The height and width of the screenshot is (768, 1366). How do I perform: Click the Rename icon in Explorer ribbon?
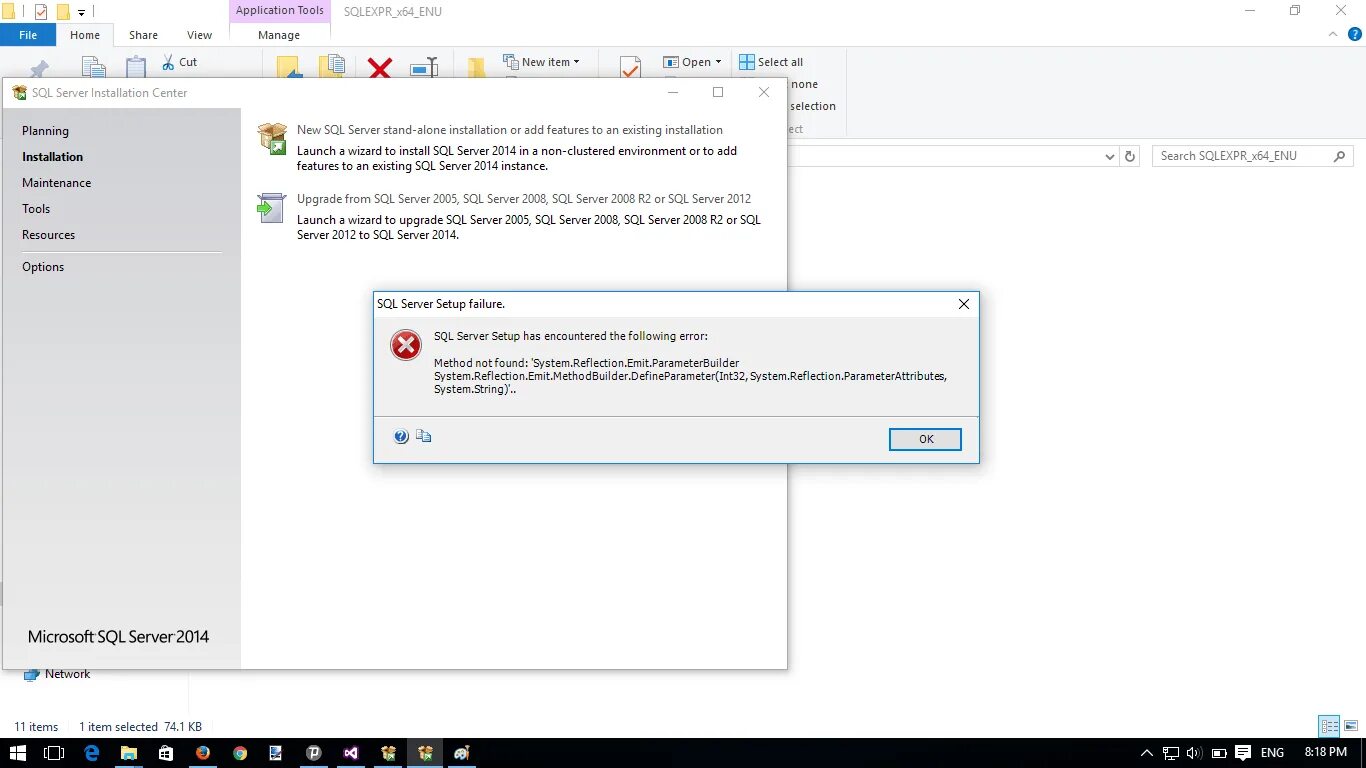click(x=424, y=68)
